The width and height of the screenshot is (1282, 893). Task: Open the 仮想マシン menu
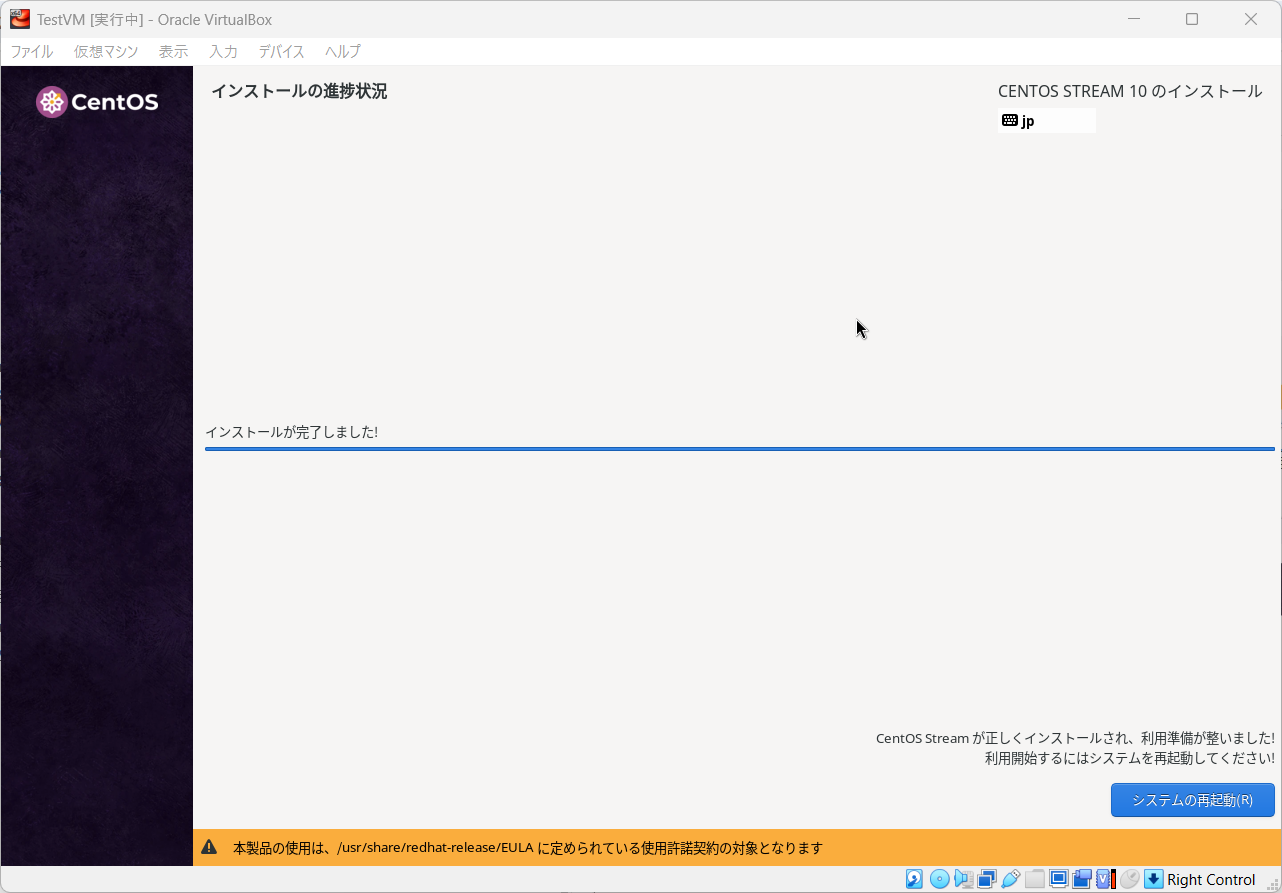pos(106,51)
